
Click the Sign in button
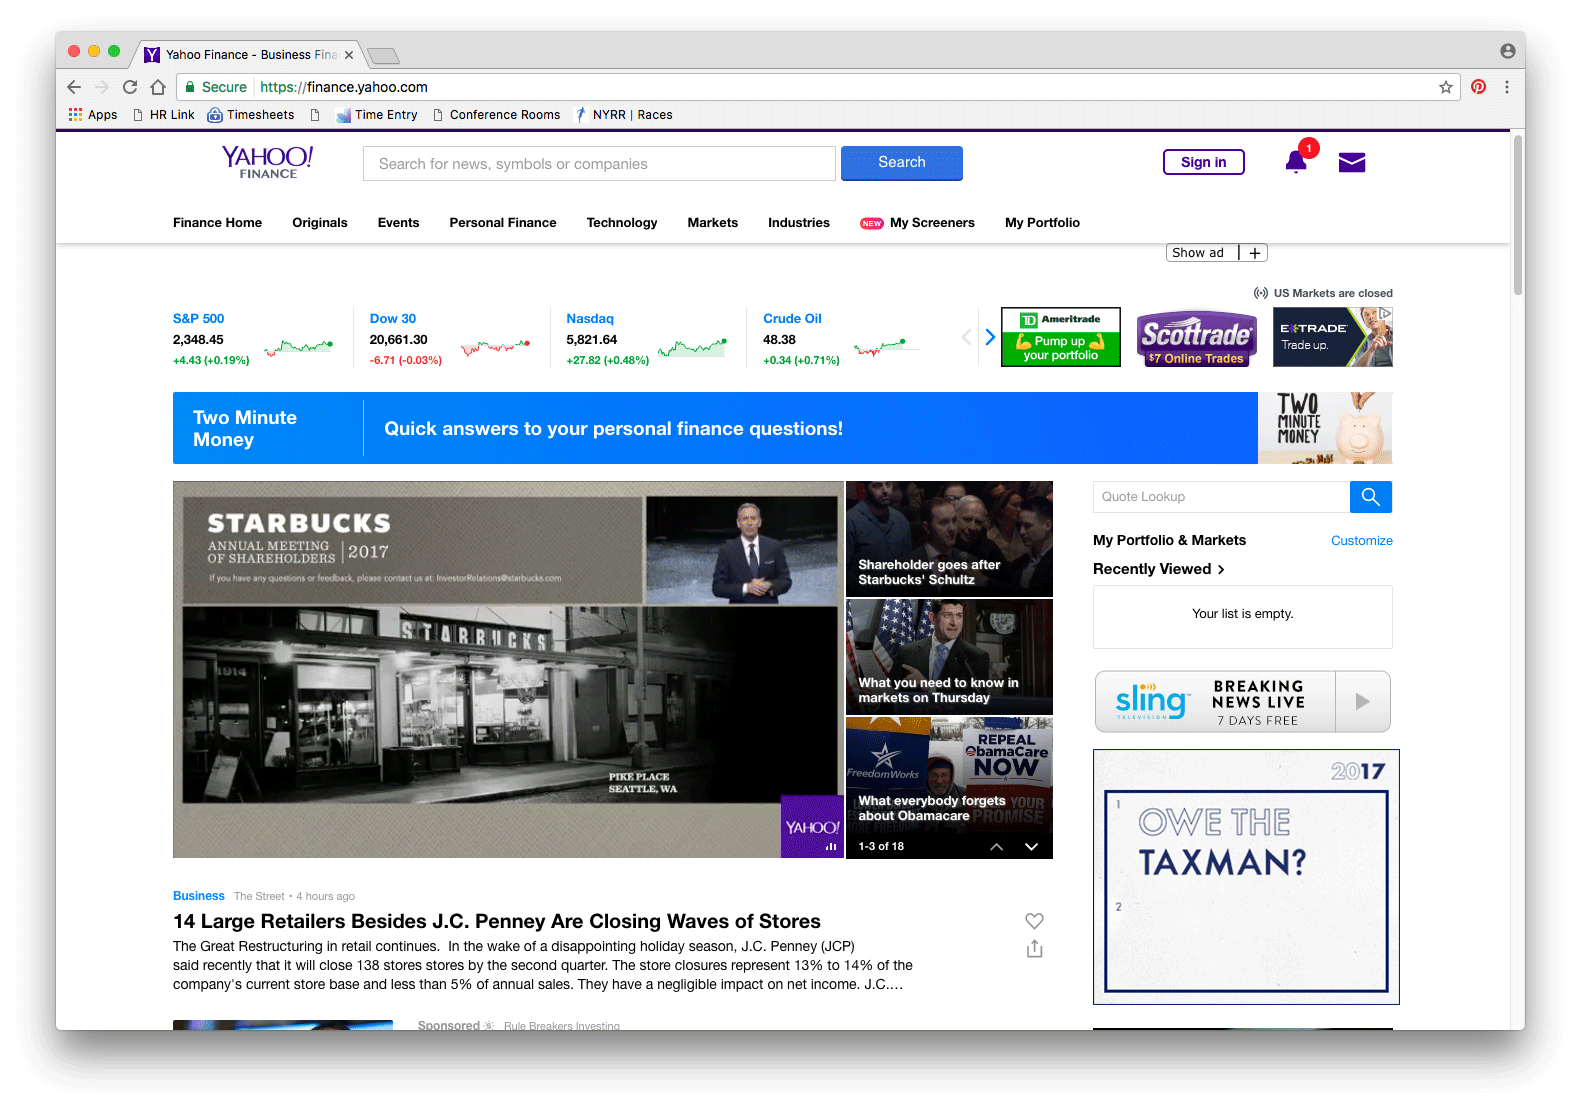coord(1204,162)
